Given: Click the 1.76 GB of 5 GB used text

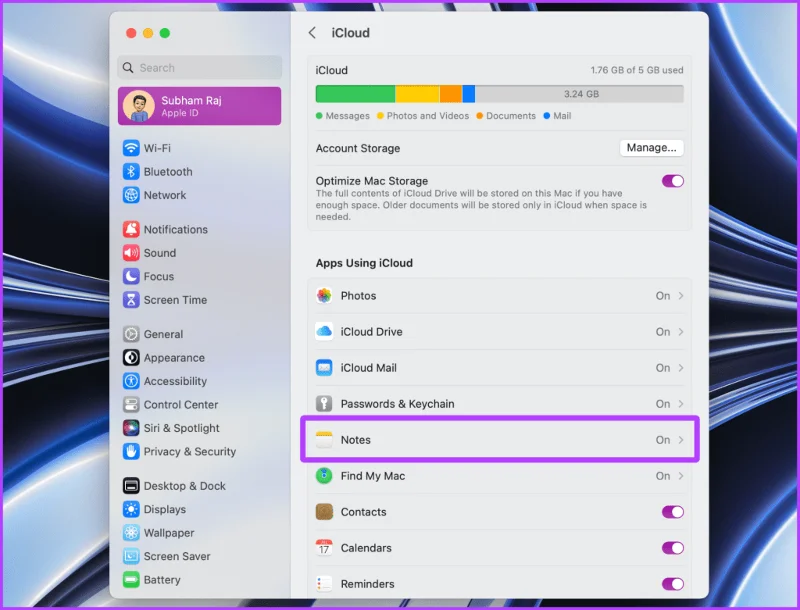Looking at the screenshot, I should pos(637,70).
